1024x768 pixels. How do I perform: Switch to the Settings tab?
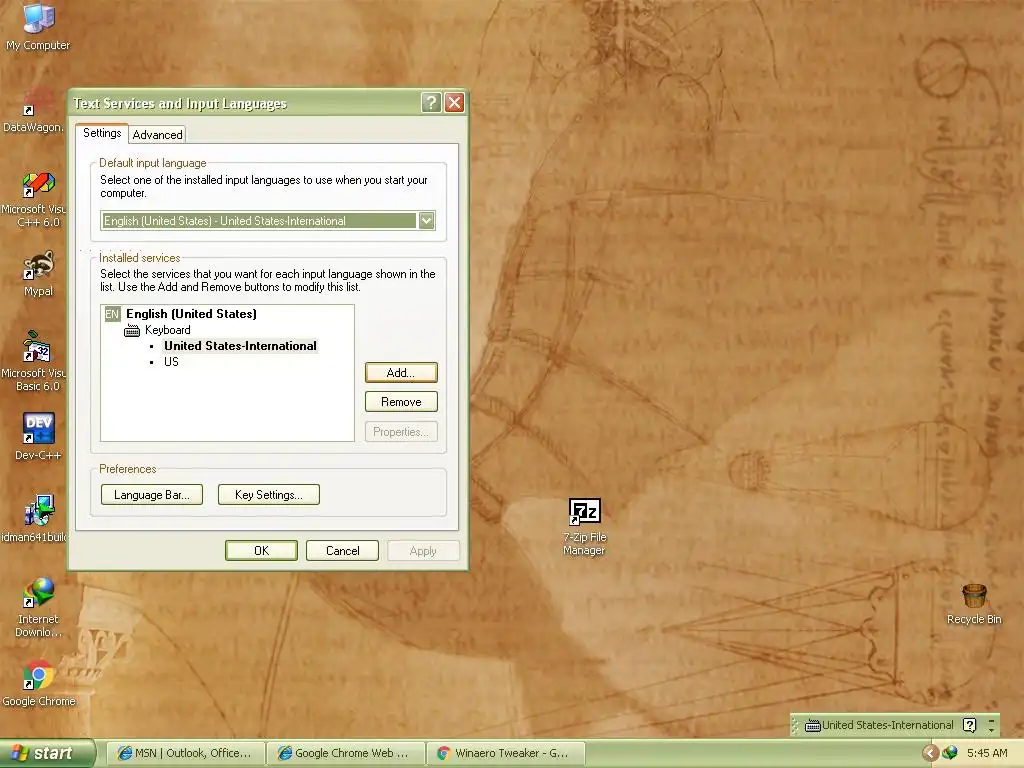click(102, 133)
